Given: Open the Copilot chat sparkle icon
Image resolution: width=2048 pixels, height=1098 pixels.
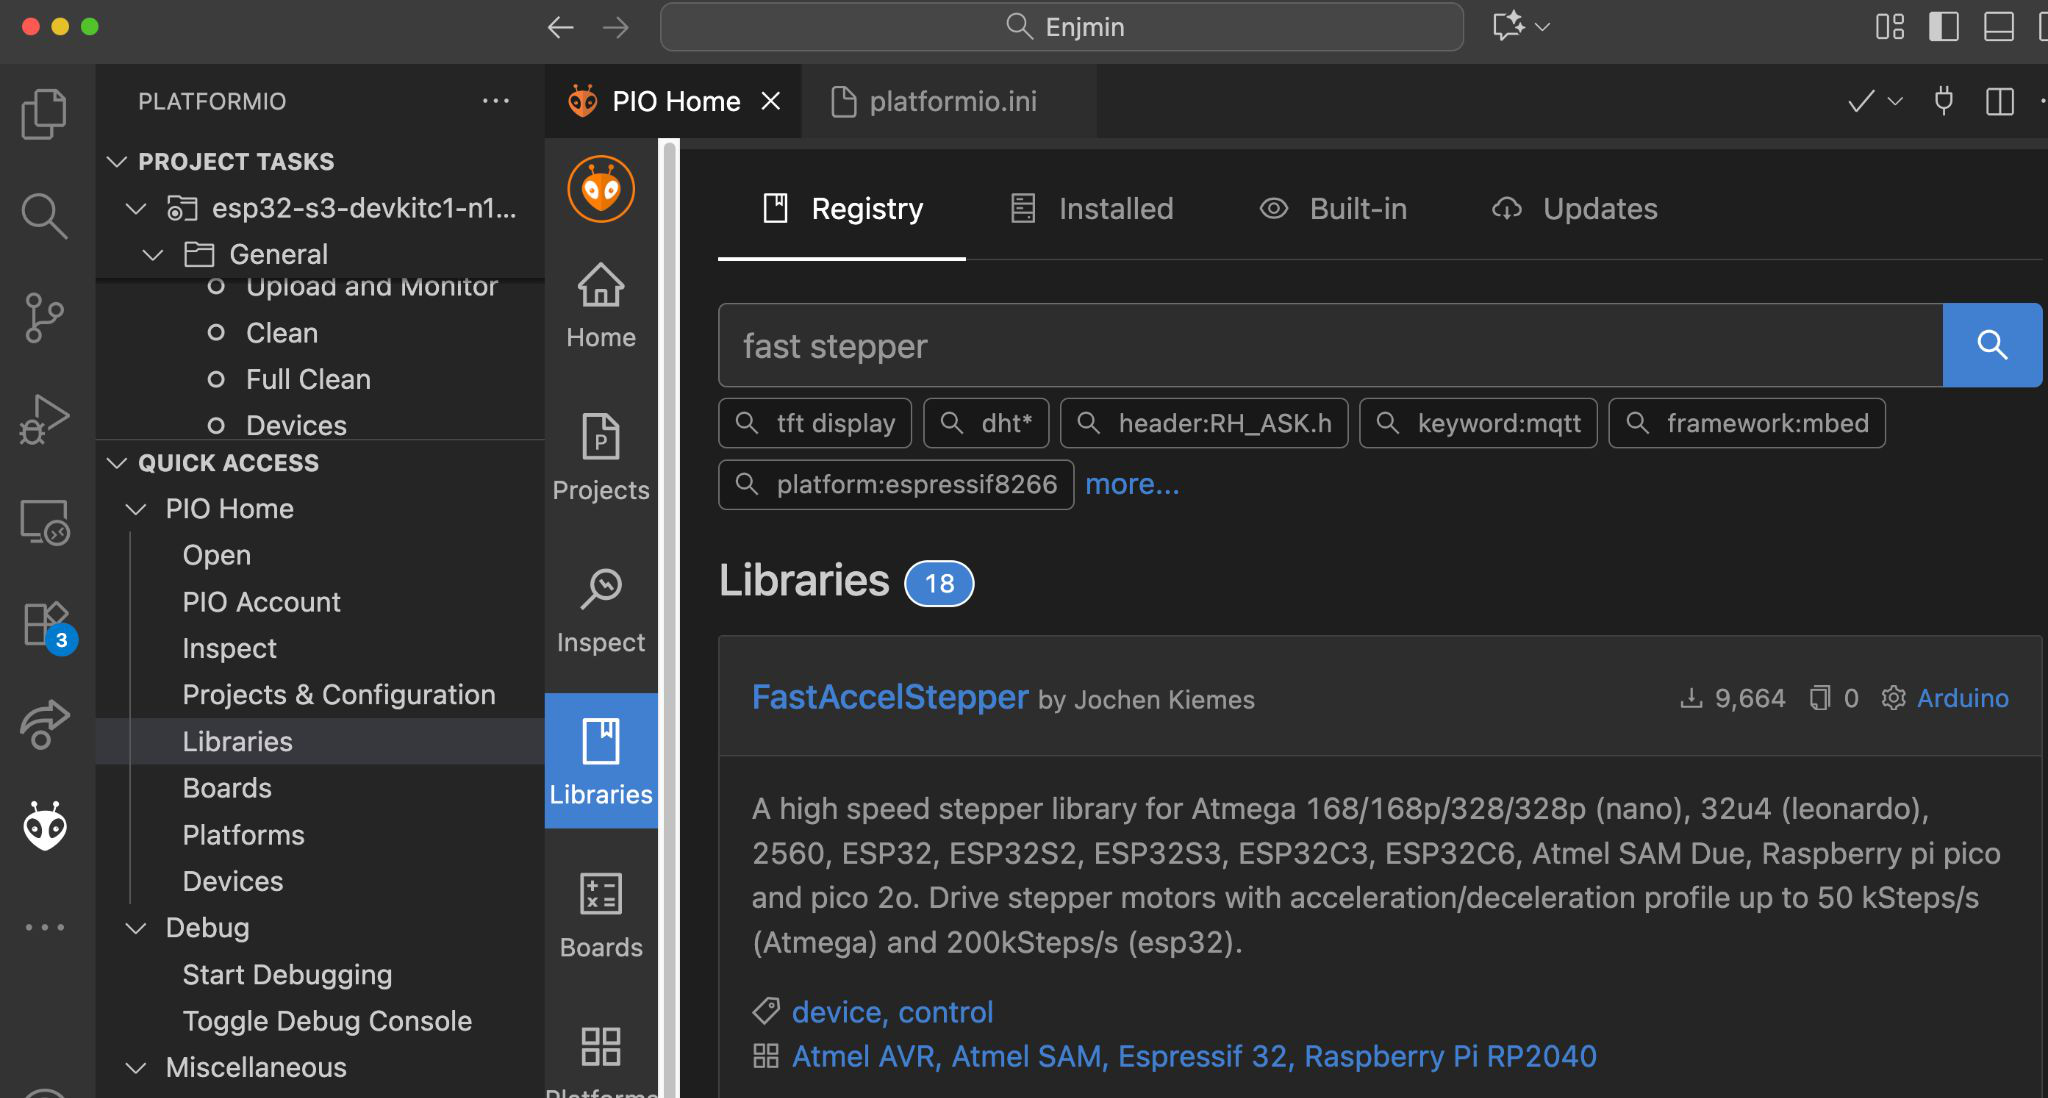Looking at the screenshot, I should [1508, 26].
